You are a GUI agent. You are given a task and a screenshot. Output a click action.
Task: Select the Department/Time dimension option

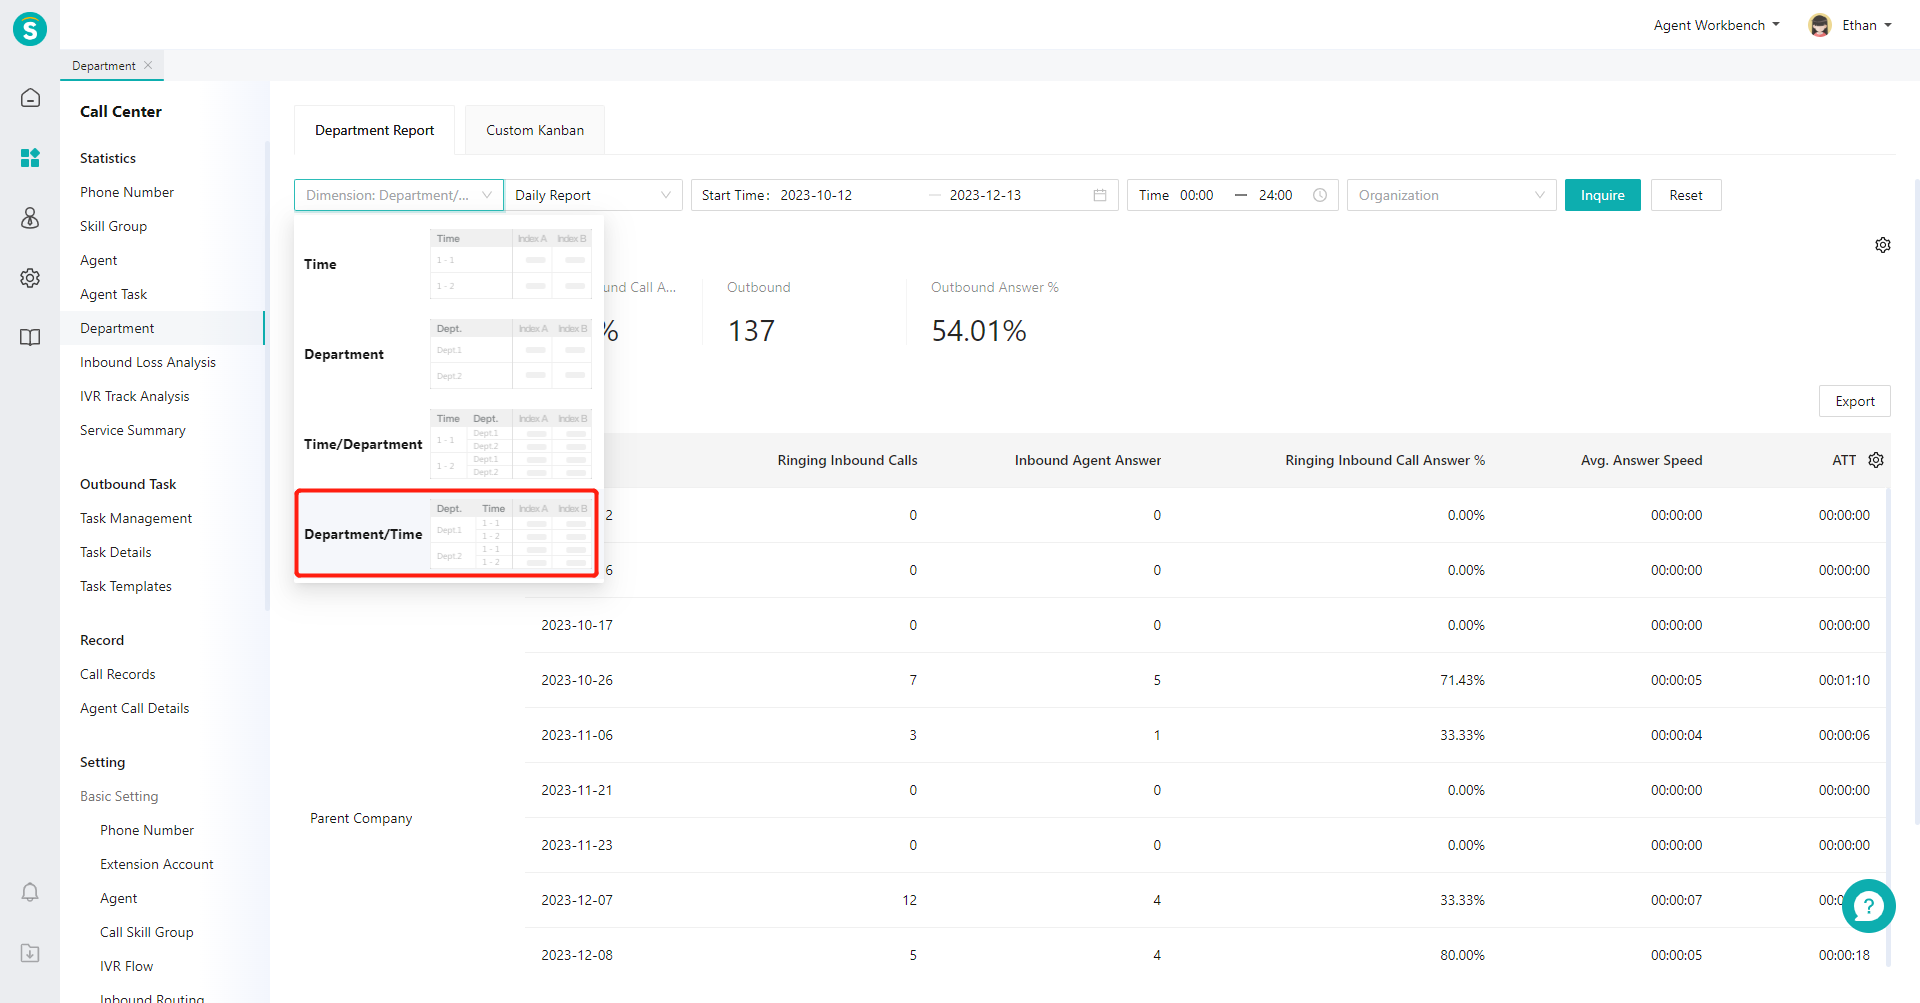coord(447,534)
